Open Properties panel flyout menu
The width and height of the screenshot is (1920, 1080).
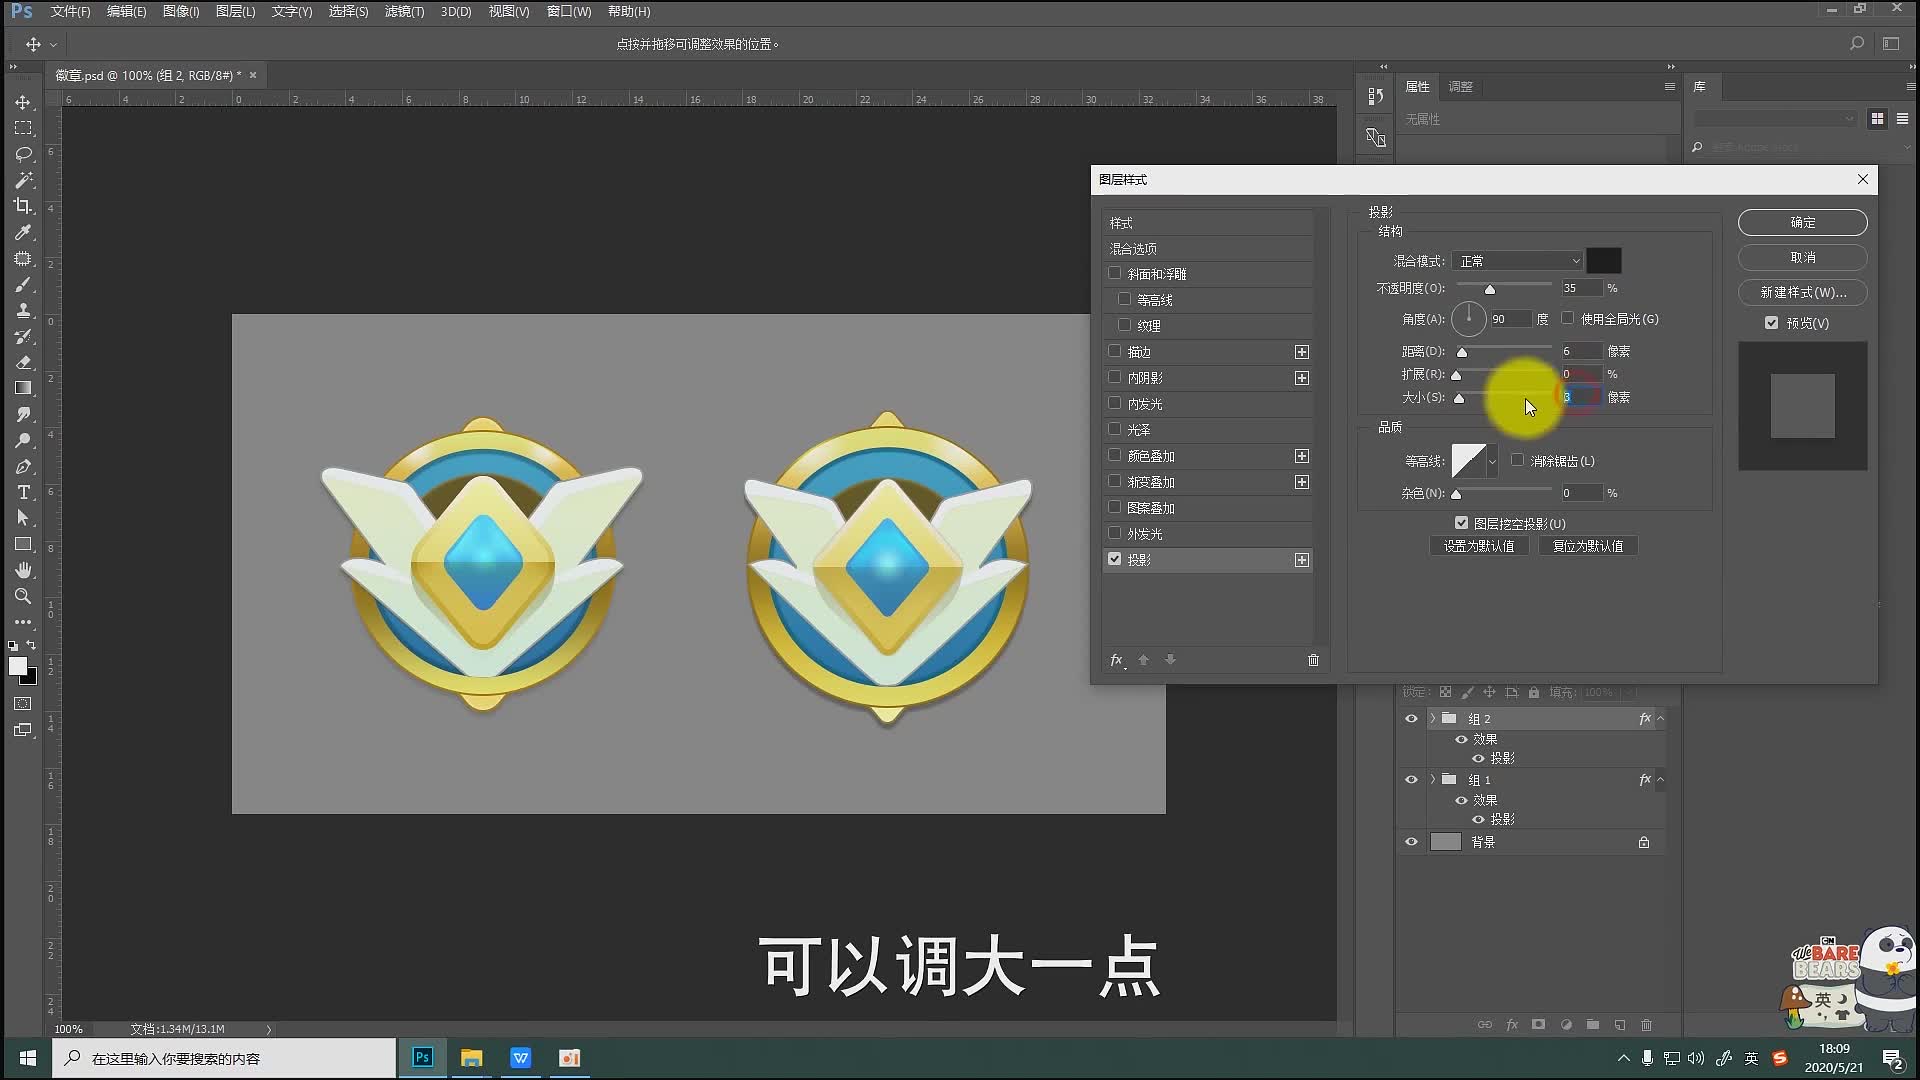coord(1669,87)
